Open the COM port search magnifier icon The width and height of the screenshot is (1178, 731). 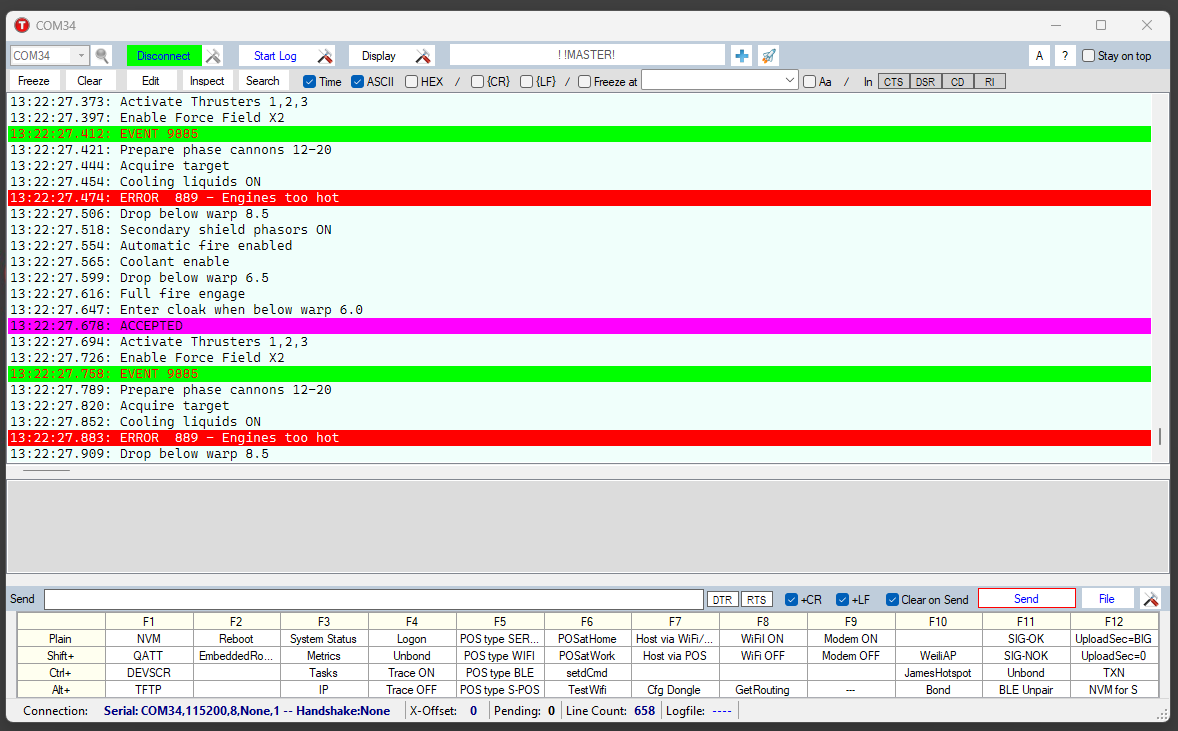100,55
